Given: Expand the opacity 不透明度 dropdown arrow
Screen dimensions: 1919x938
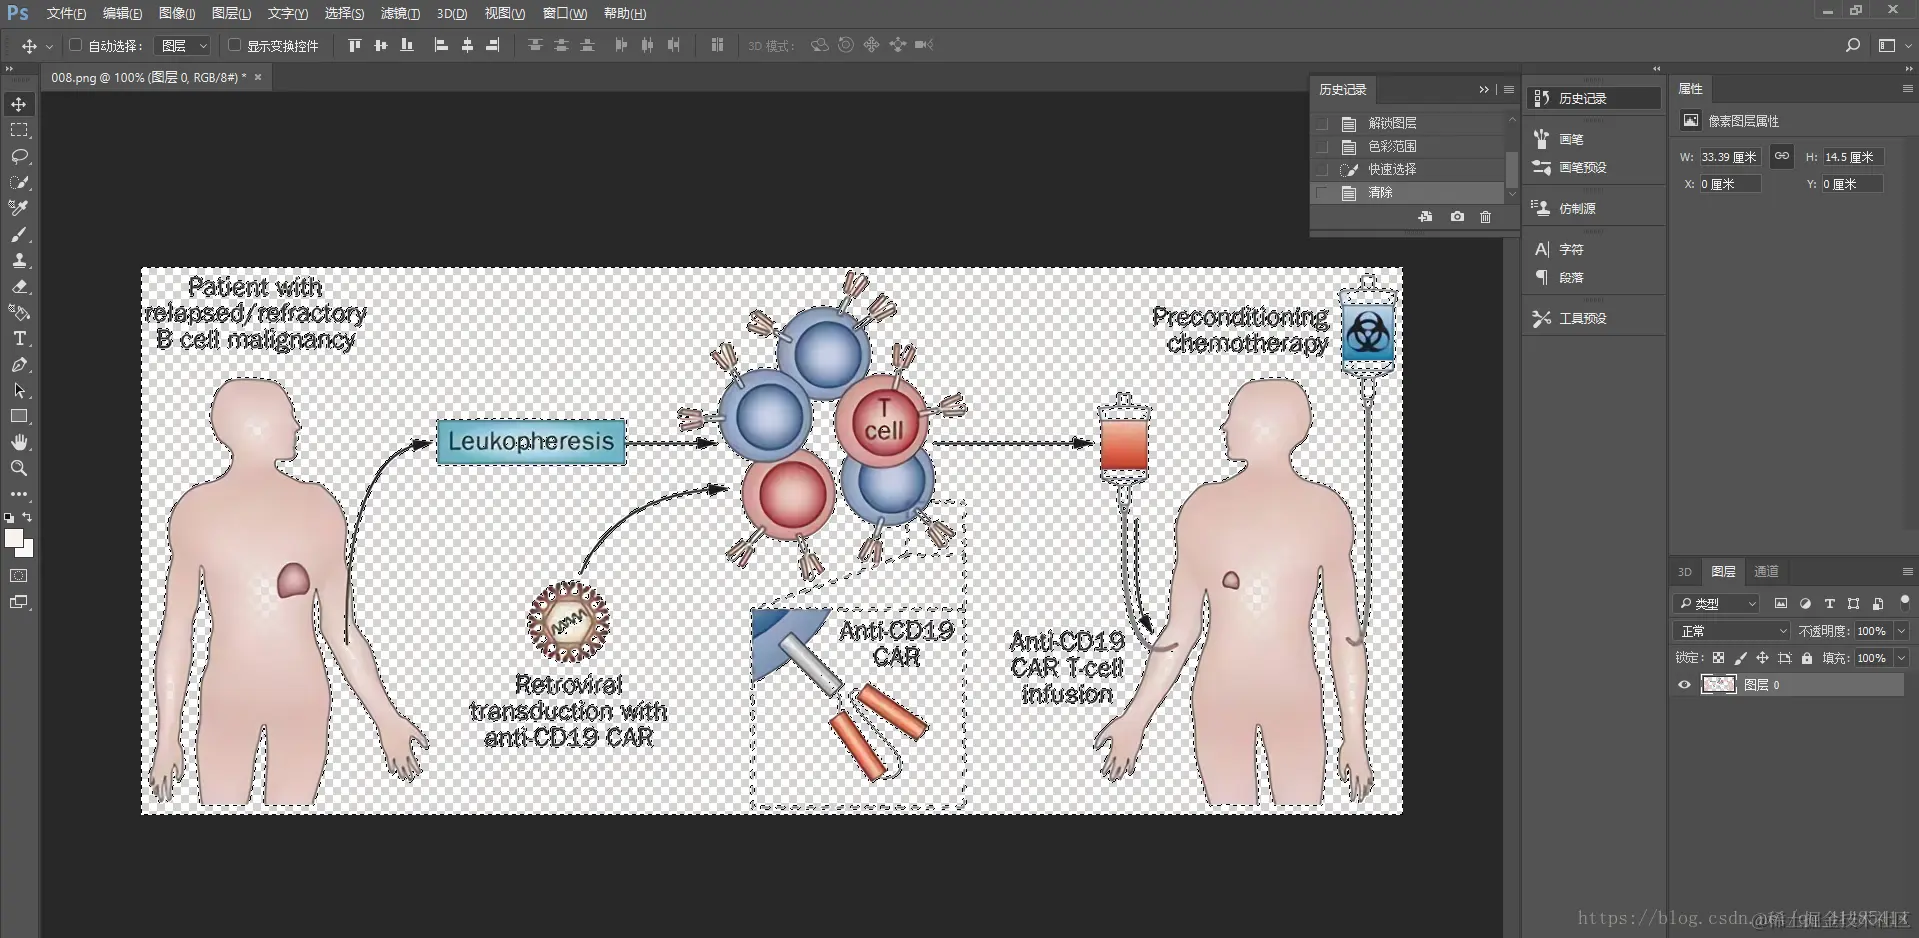Looking at the screenshot, I should pyautogui.click(x=1901, y=631).
